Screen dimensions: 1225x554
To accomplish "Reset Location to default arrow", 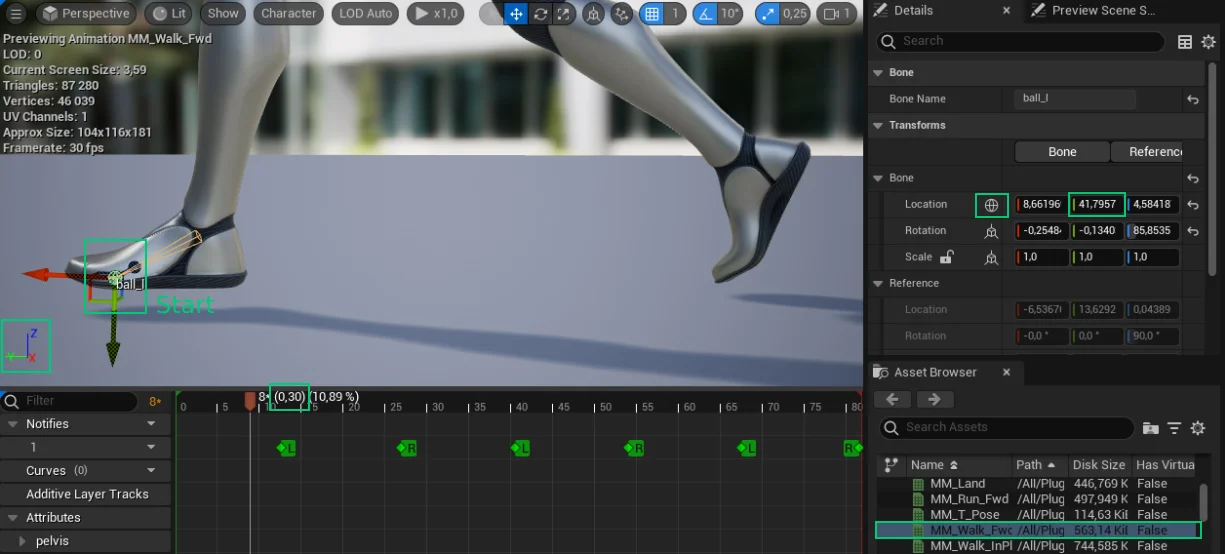I will [1193, 205].
